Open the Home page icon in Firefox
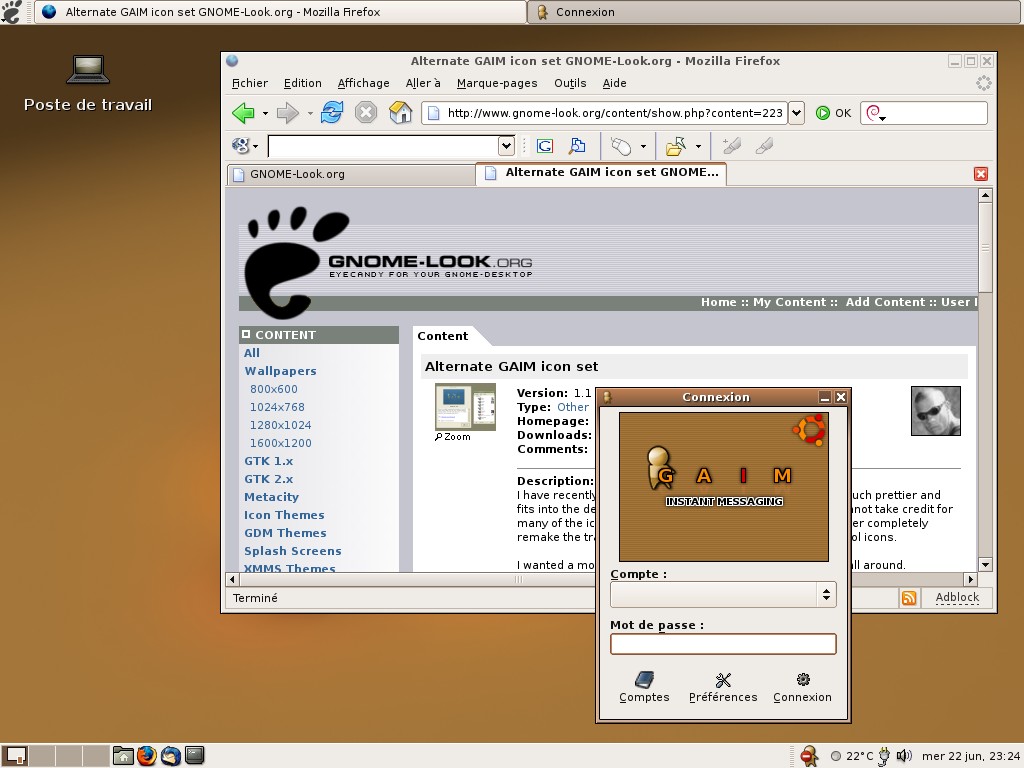 [400, 112]
